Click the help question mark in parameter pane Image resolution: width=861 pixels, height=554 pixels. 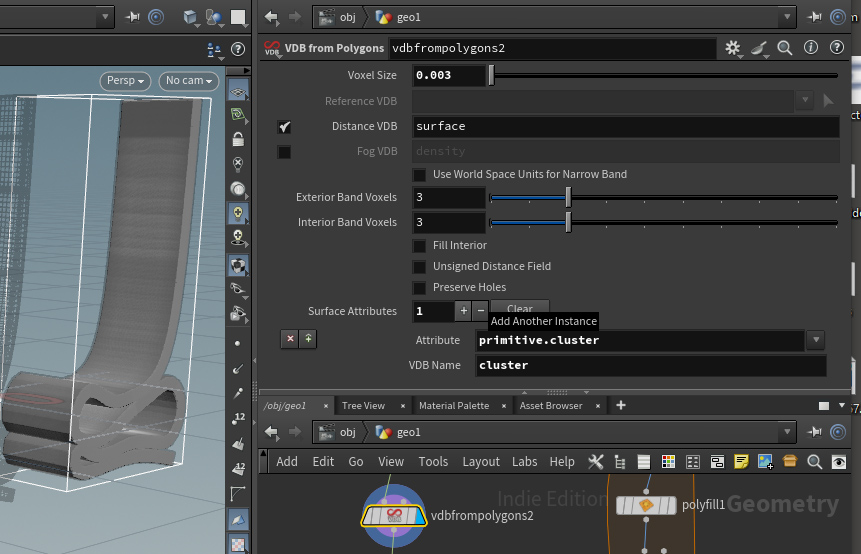coord(836,48)
